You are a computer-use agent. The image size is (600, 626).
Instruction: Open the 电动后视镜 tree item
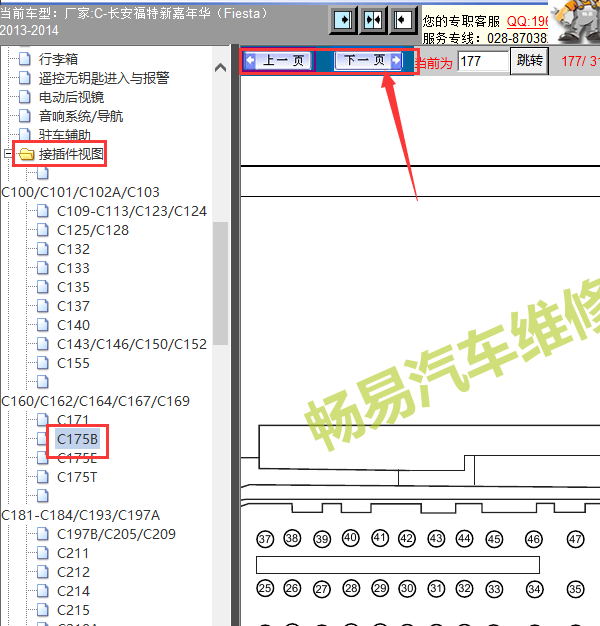(x=71, y=97)
